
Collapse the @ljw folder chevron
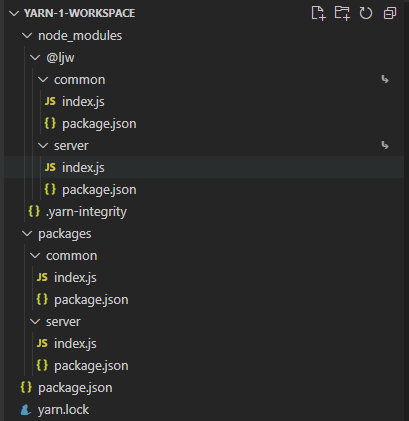tap(35, 57)
